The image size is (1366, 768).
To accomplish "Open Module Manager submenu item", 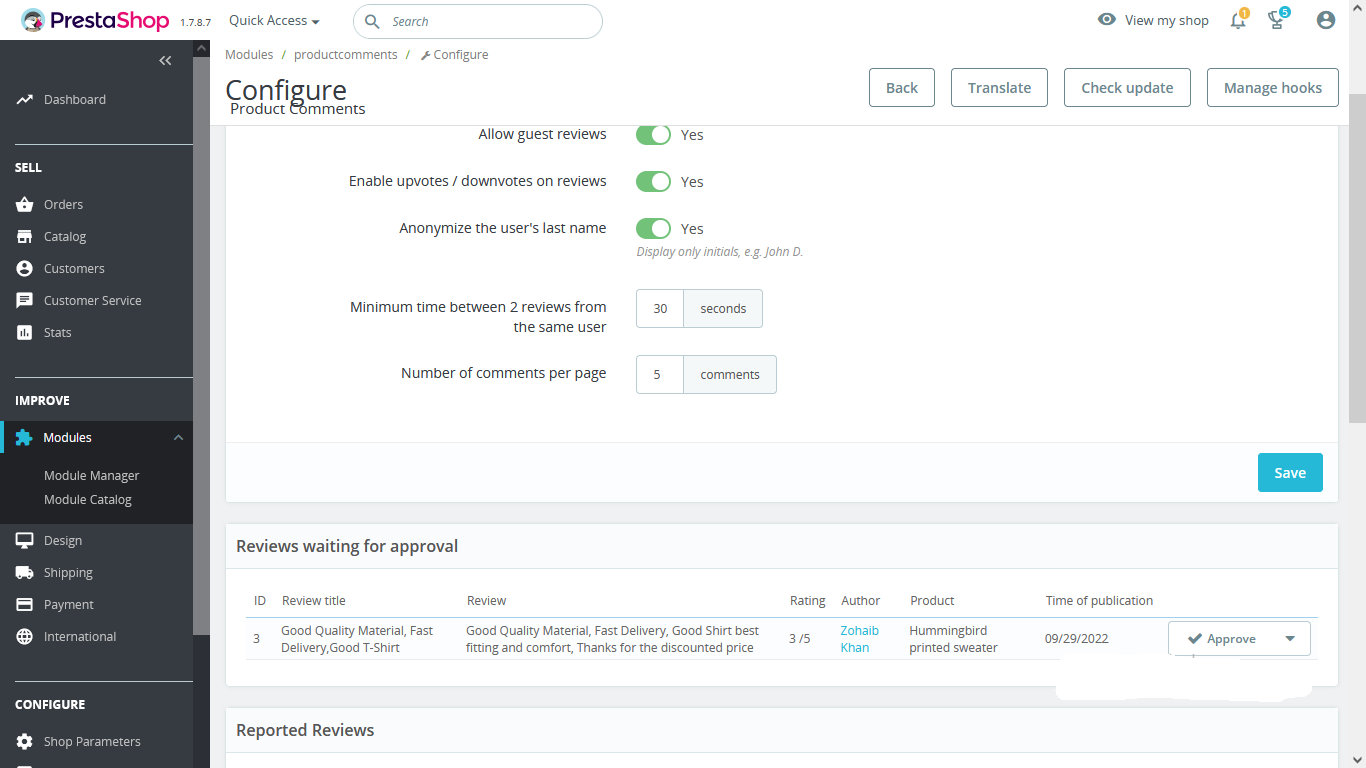I will click(92, 476).
